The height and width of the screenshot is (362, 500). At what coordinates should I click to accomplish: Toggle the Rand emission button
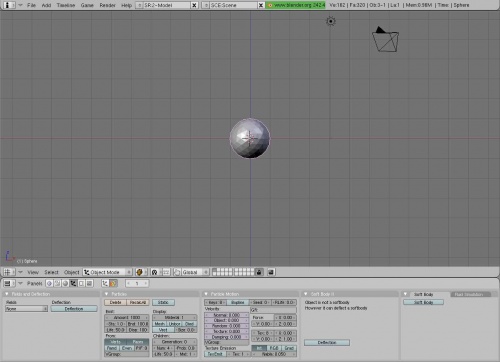(x=112, y=348)
